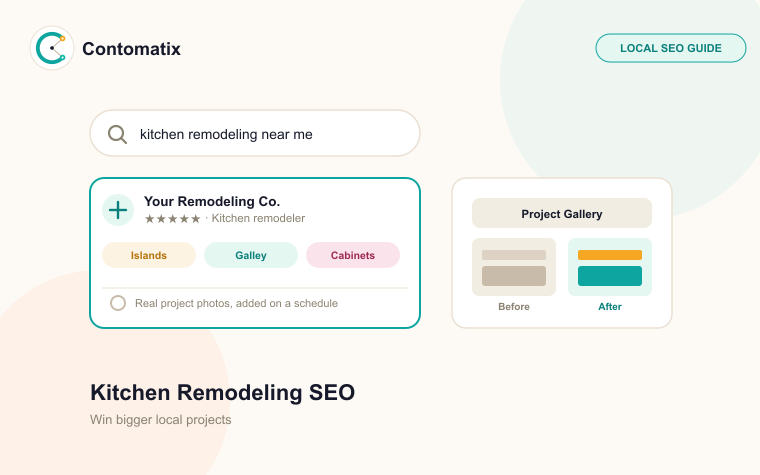Click the Win bigger local projects subtitle
Image resolution: width=760 pixels, height=475 pixels.
point(160,420)
